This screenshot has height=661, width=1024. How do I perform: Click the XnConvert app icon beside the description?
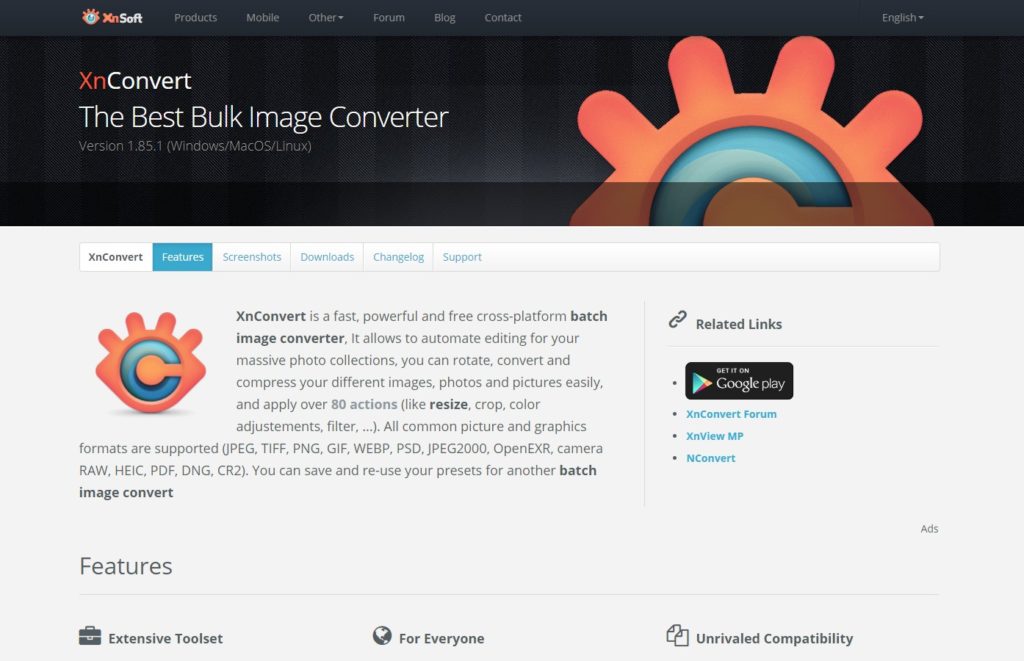(x=151, y=363)
